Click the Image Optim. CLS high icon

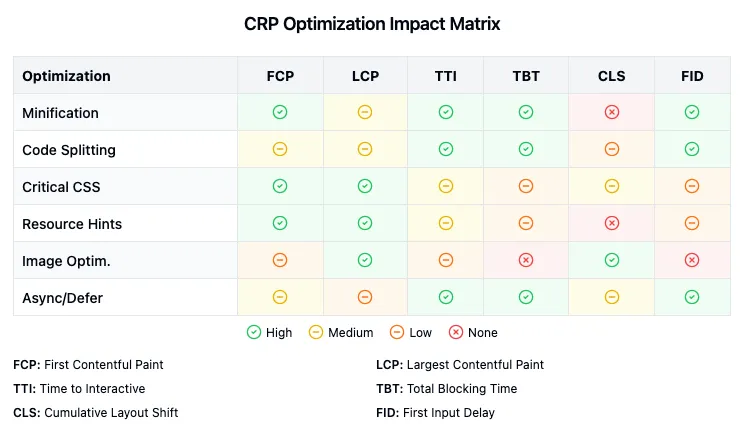pos(612,260)
